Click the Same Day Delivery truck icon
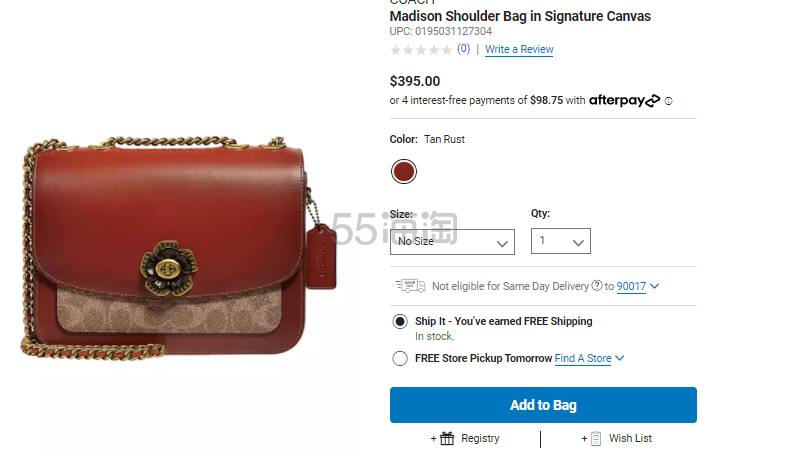 pos(410,286)
